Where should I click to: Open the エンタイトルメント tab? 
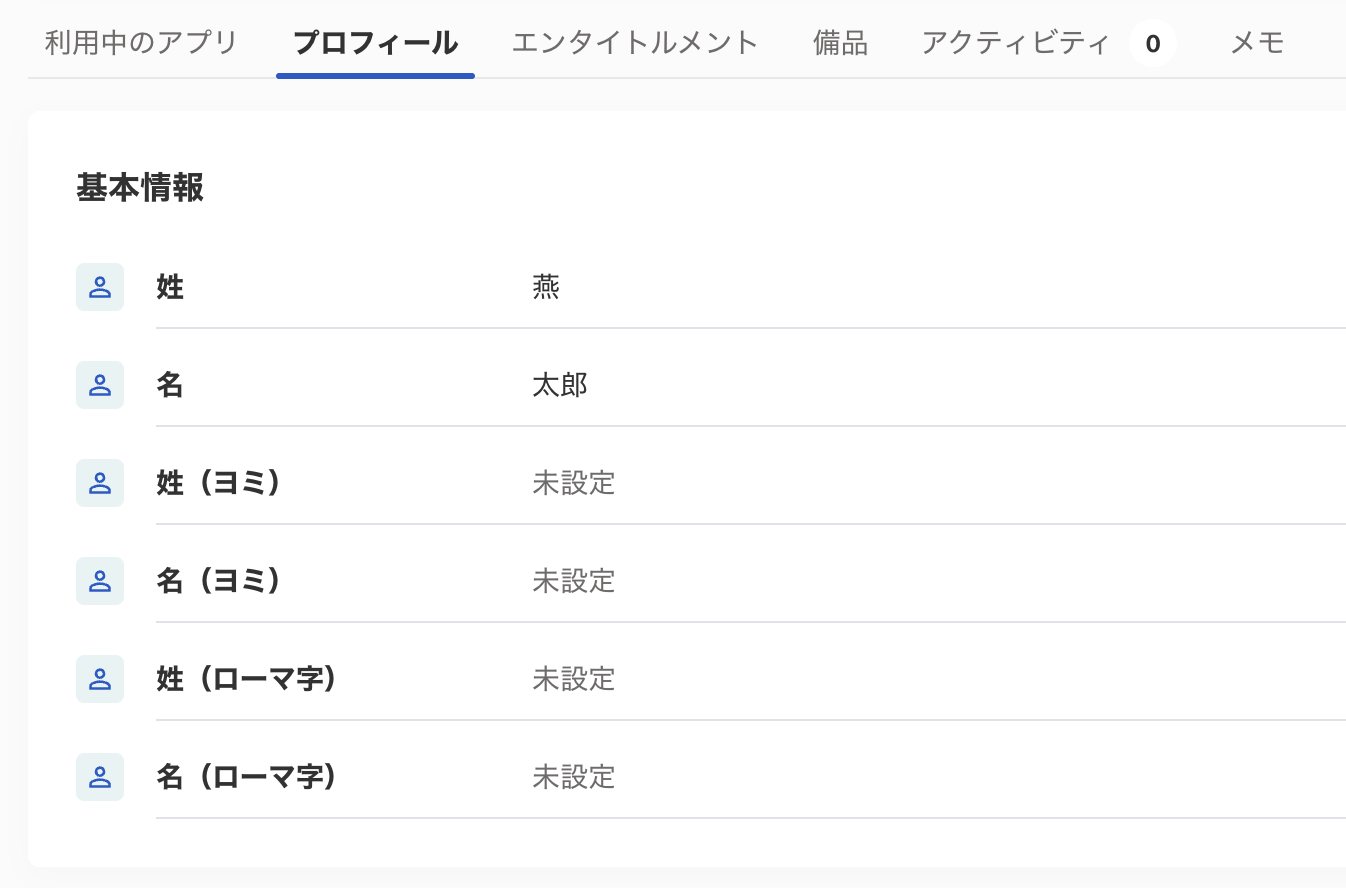tap(635, 43)
